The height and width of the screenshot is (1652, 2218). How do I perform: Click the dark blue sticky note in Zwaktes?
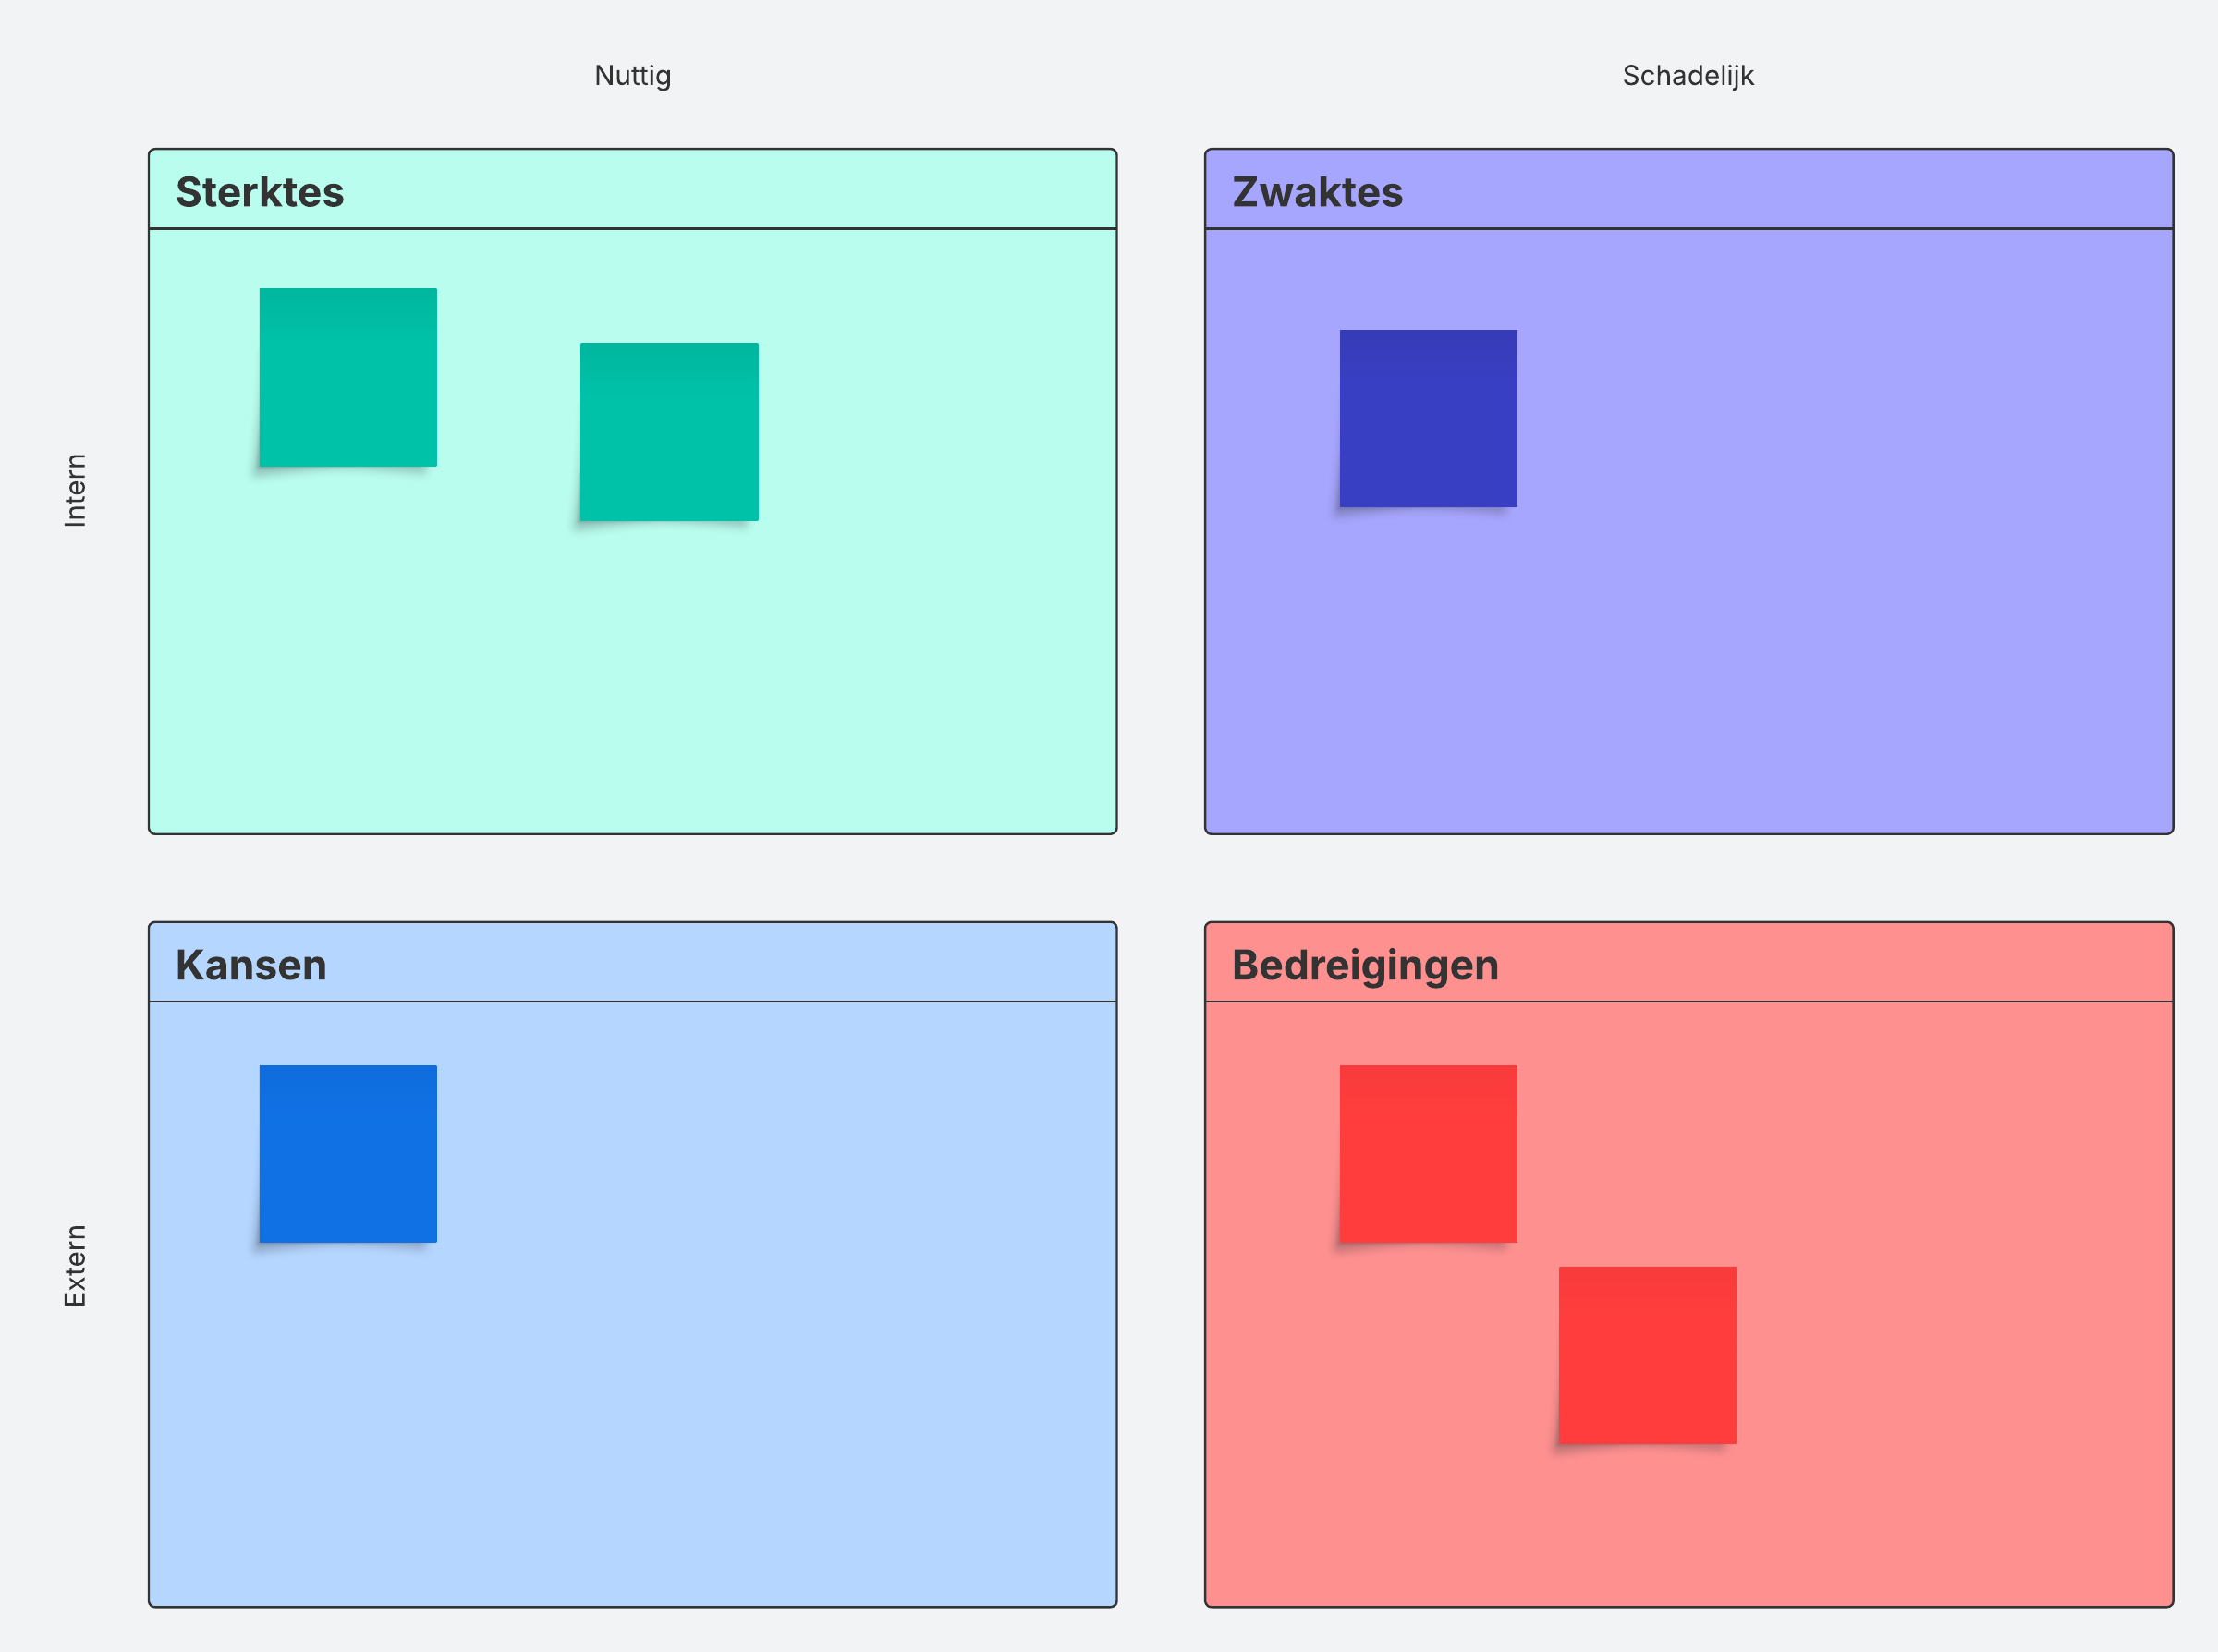[1428, 418]
